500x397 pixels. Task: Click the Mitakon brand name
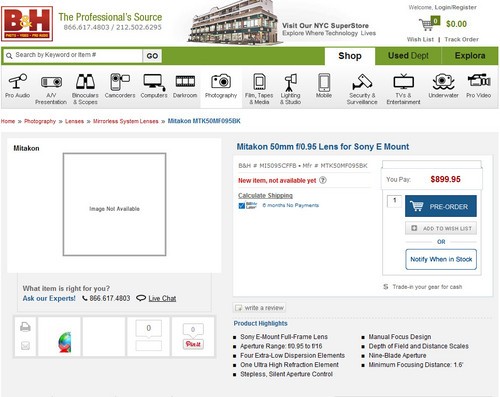[26, 148]
